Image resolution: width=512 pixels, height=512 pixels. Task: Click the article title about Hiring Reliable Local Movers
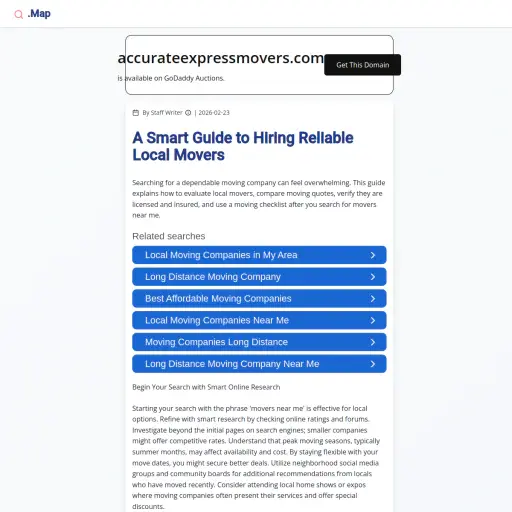click(x=243, y=146)
